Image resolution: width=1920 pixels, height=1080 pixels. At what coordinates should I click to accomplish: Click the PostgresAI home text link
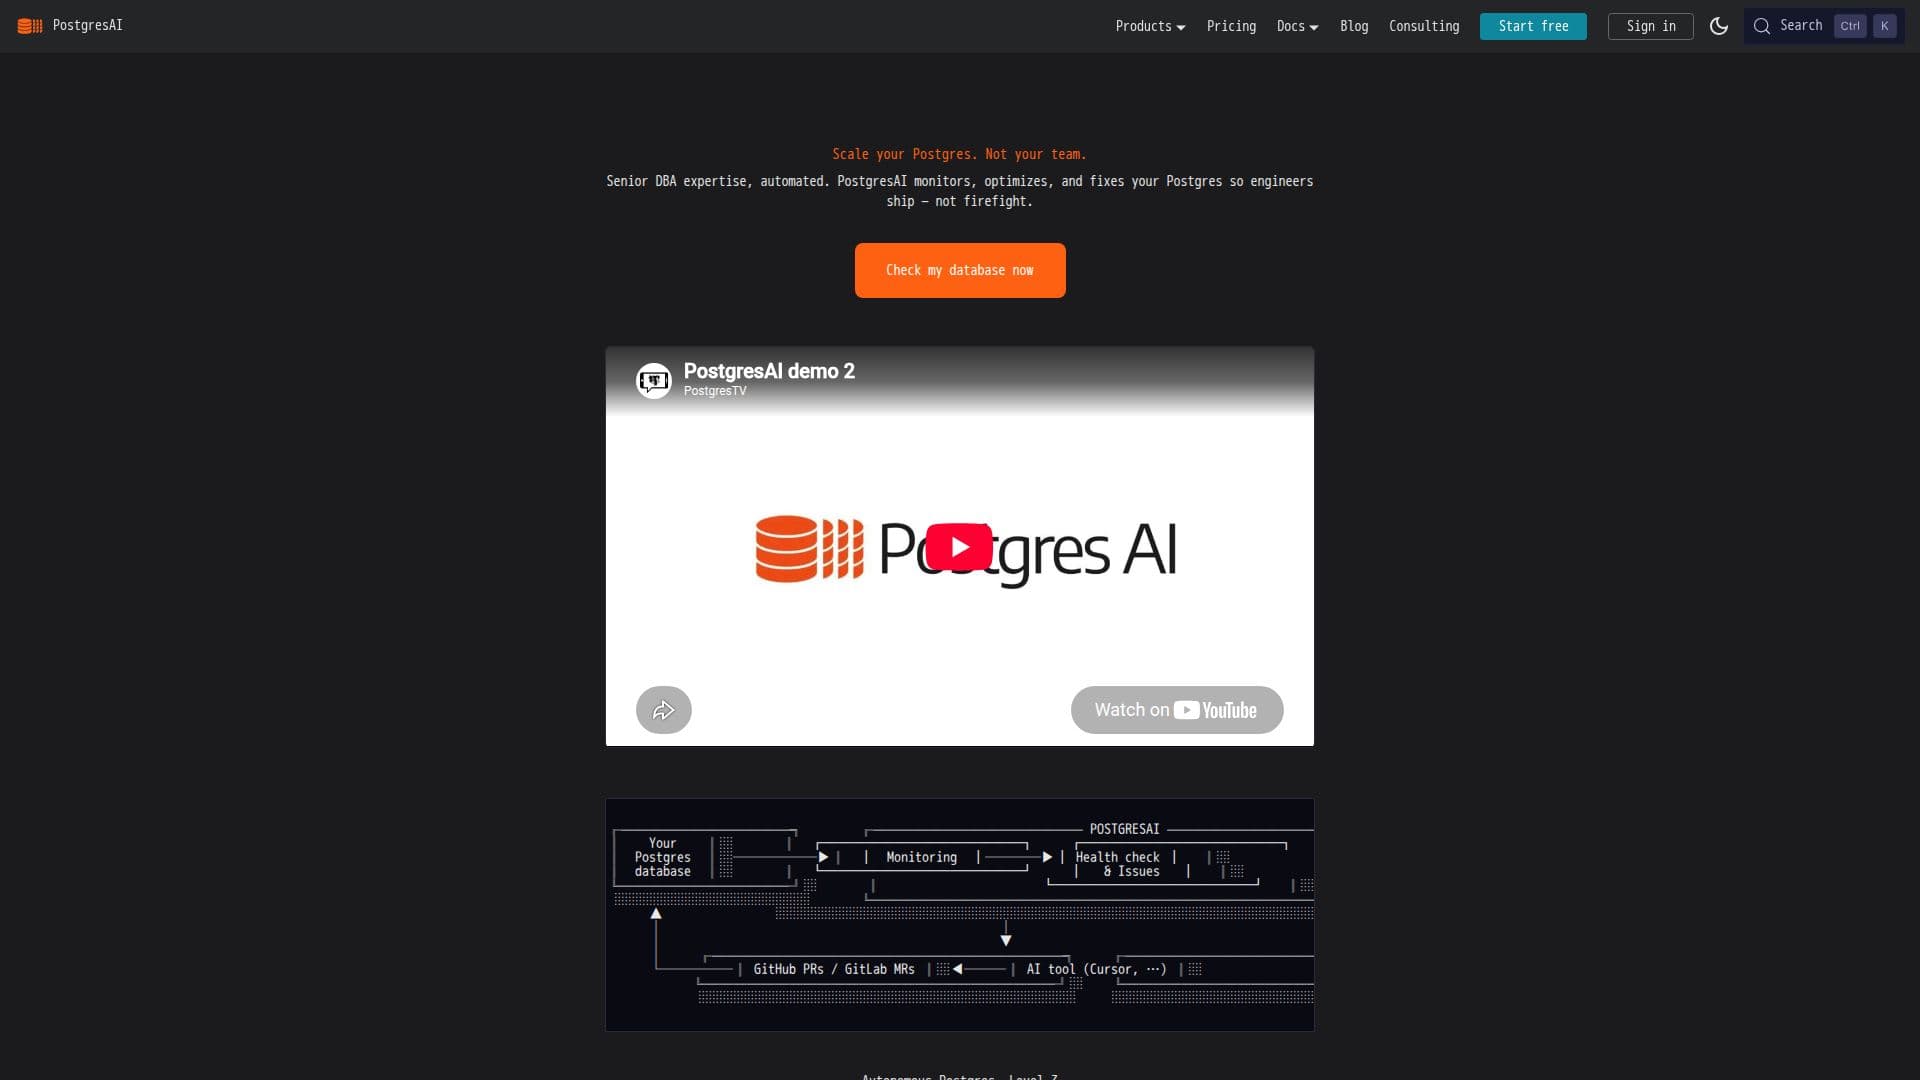[88, 26]
